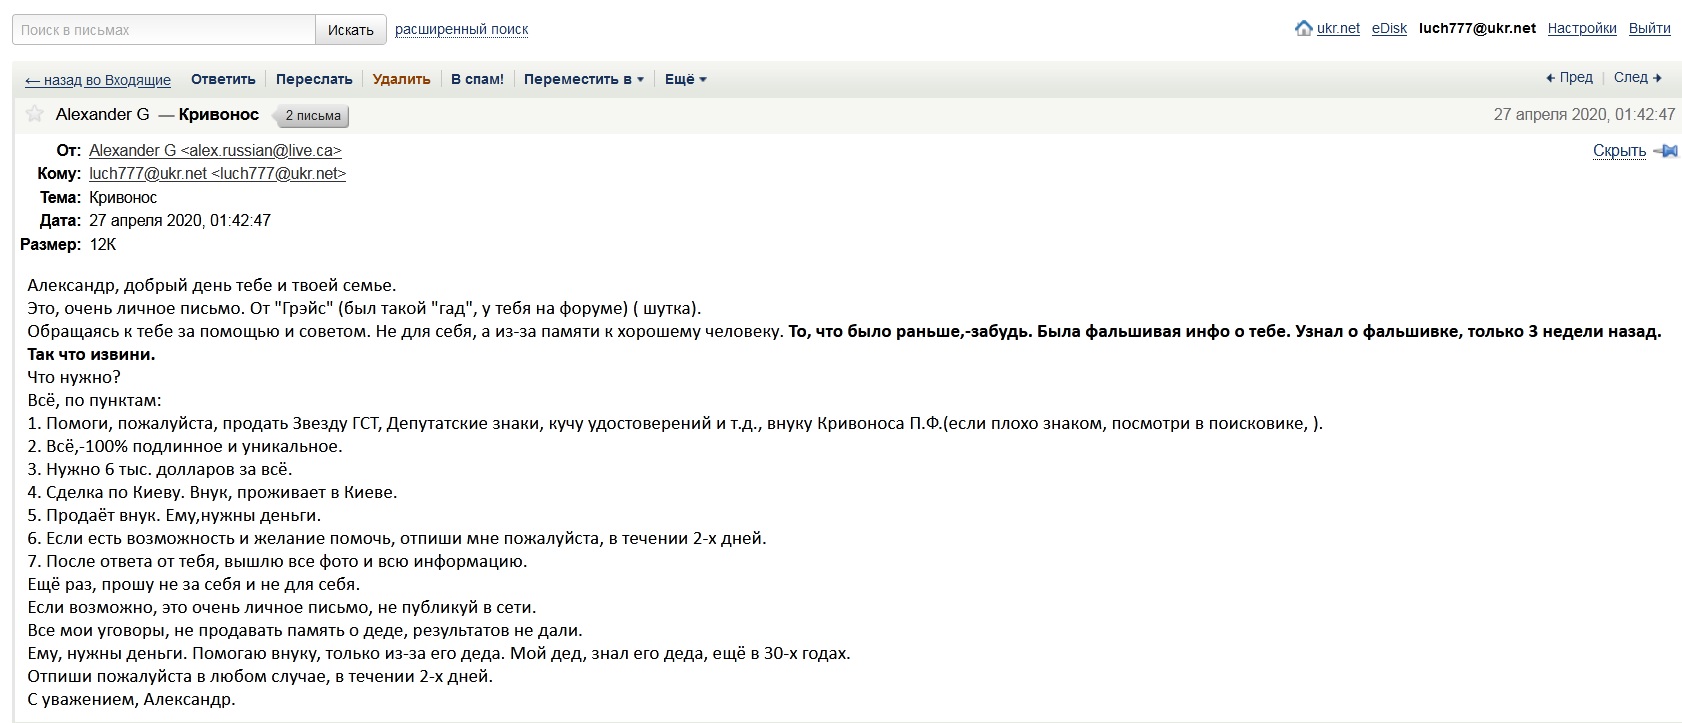Return to inbox via назад во Входящие
The width and height of the screenshot is (1682, 723).
click(98, 80)
